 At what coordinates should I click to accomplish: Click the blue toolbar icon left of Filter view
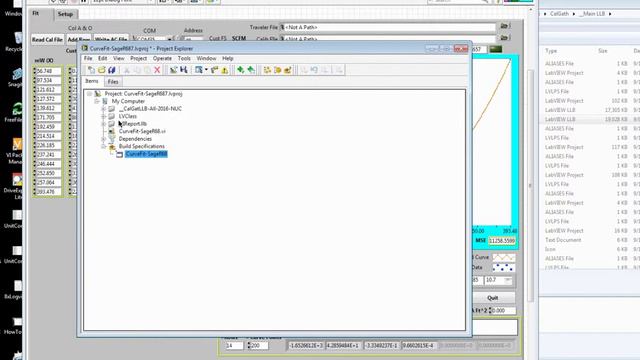pos(184,70)
